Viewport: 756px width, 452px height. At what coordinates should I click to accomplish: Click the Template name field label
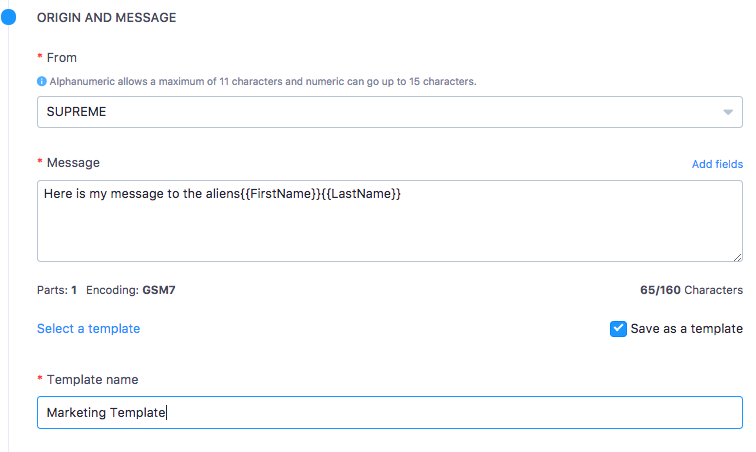[93, 380]
